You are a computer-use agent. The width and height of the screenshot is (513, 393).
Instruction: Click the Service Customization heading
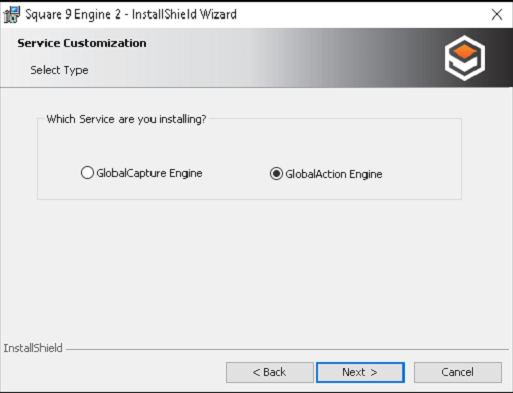coord(82,43)
